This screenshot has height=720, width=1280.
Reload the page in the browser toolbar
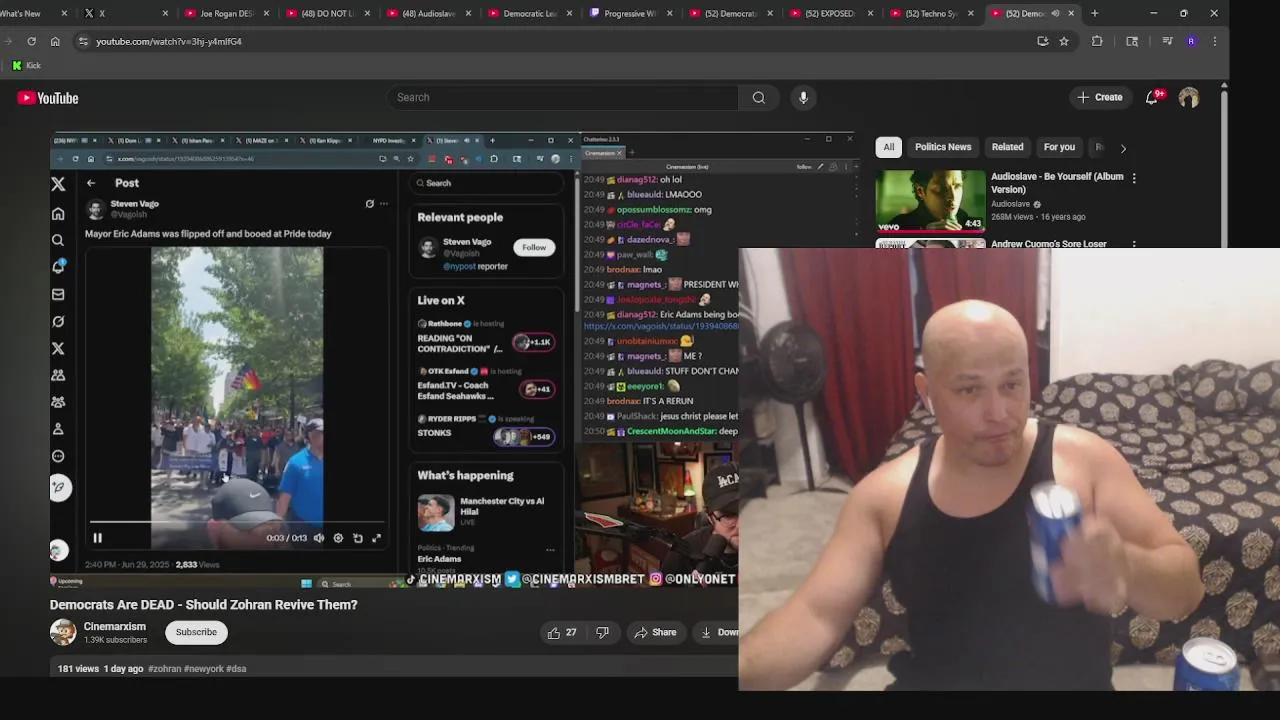click(x=31, y=41)
